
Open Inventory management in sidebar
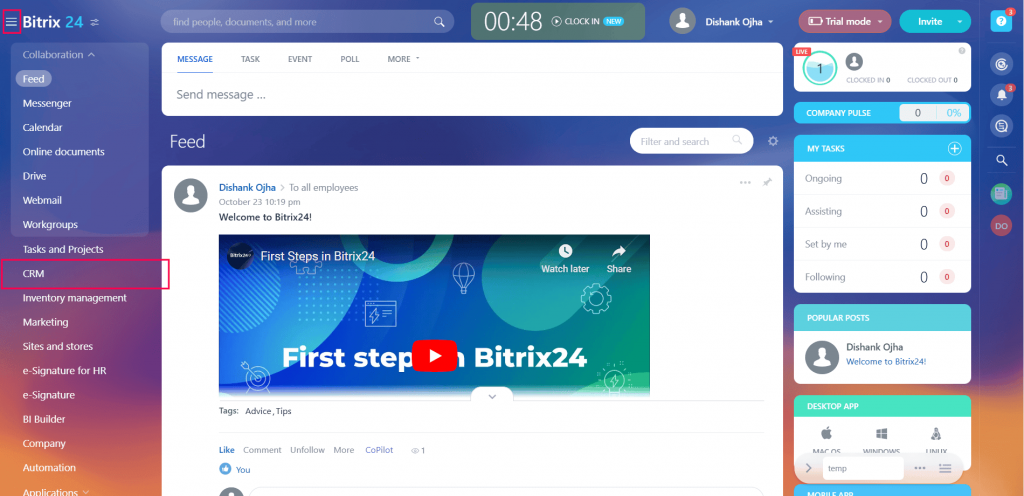[74, 298]
